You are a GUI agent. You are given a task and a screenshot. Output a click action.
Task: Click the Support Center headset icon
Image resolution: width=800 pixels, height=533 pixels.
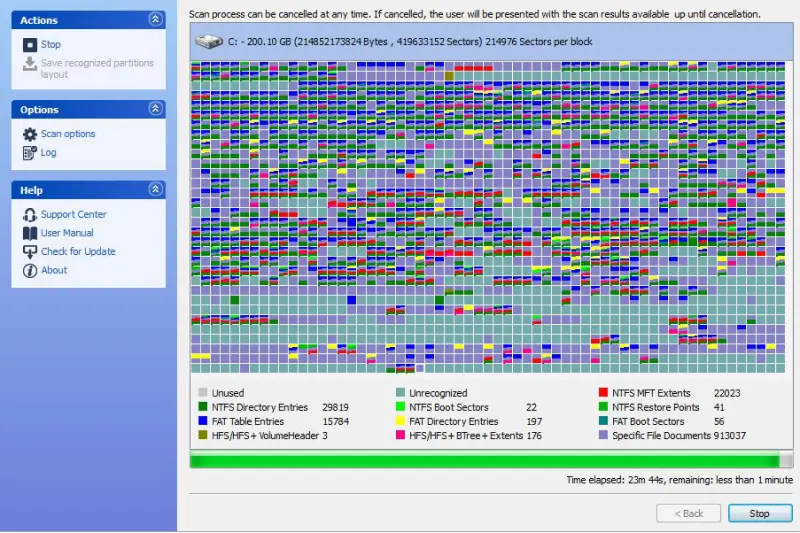30,215
